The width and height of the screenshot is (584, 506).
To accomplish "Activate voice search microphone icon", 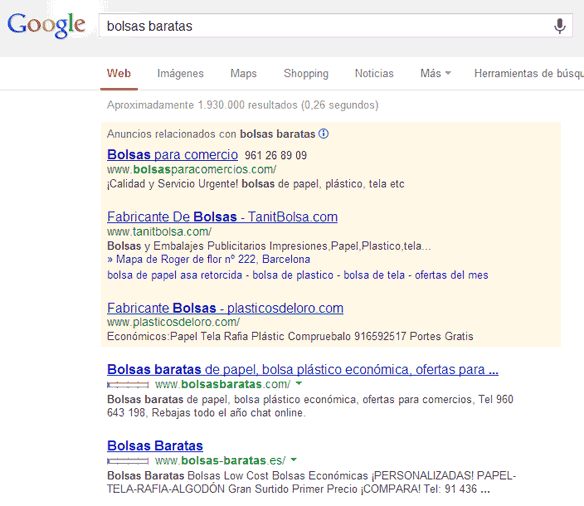I will [559, 26].
